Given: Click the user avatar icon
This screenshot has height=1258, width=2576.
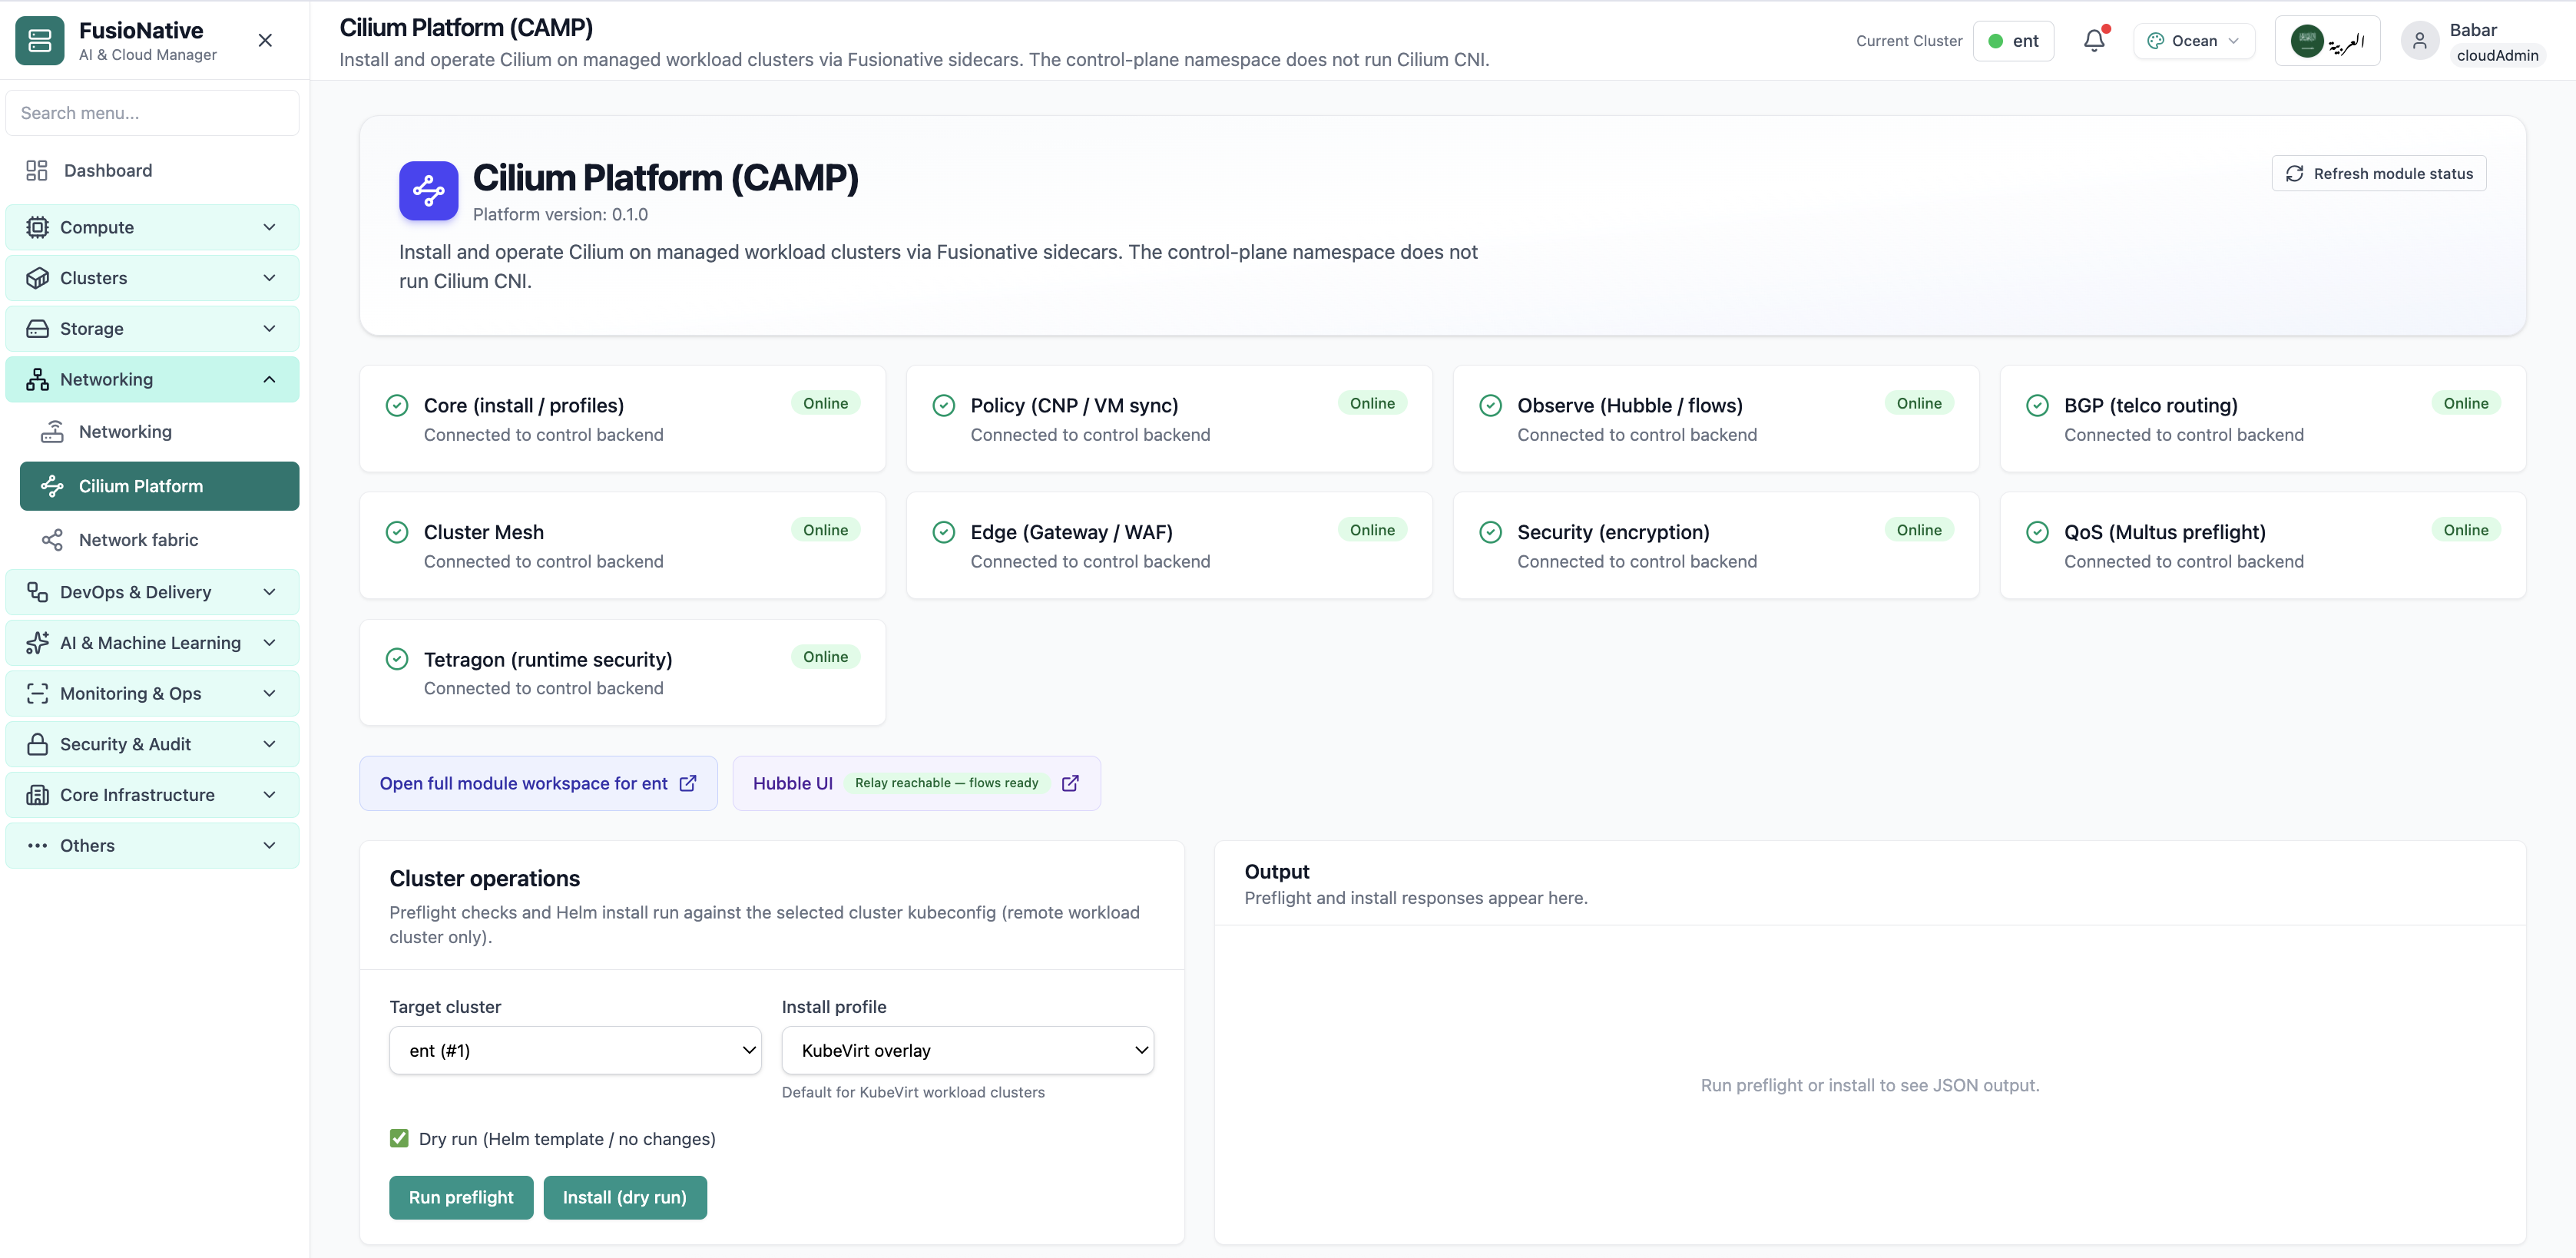Looking at the screenshot, I should [x=2420, y=41].
